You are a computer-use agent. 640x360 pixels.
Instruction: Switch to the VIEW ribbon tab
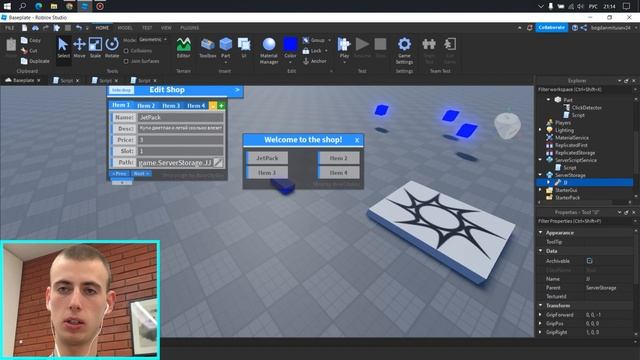(x=166, y=28)
